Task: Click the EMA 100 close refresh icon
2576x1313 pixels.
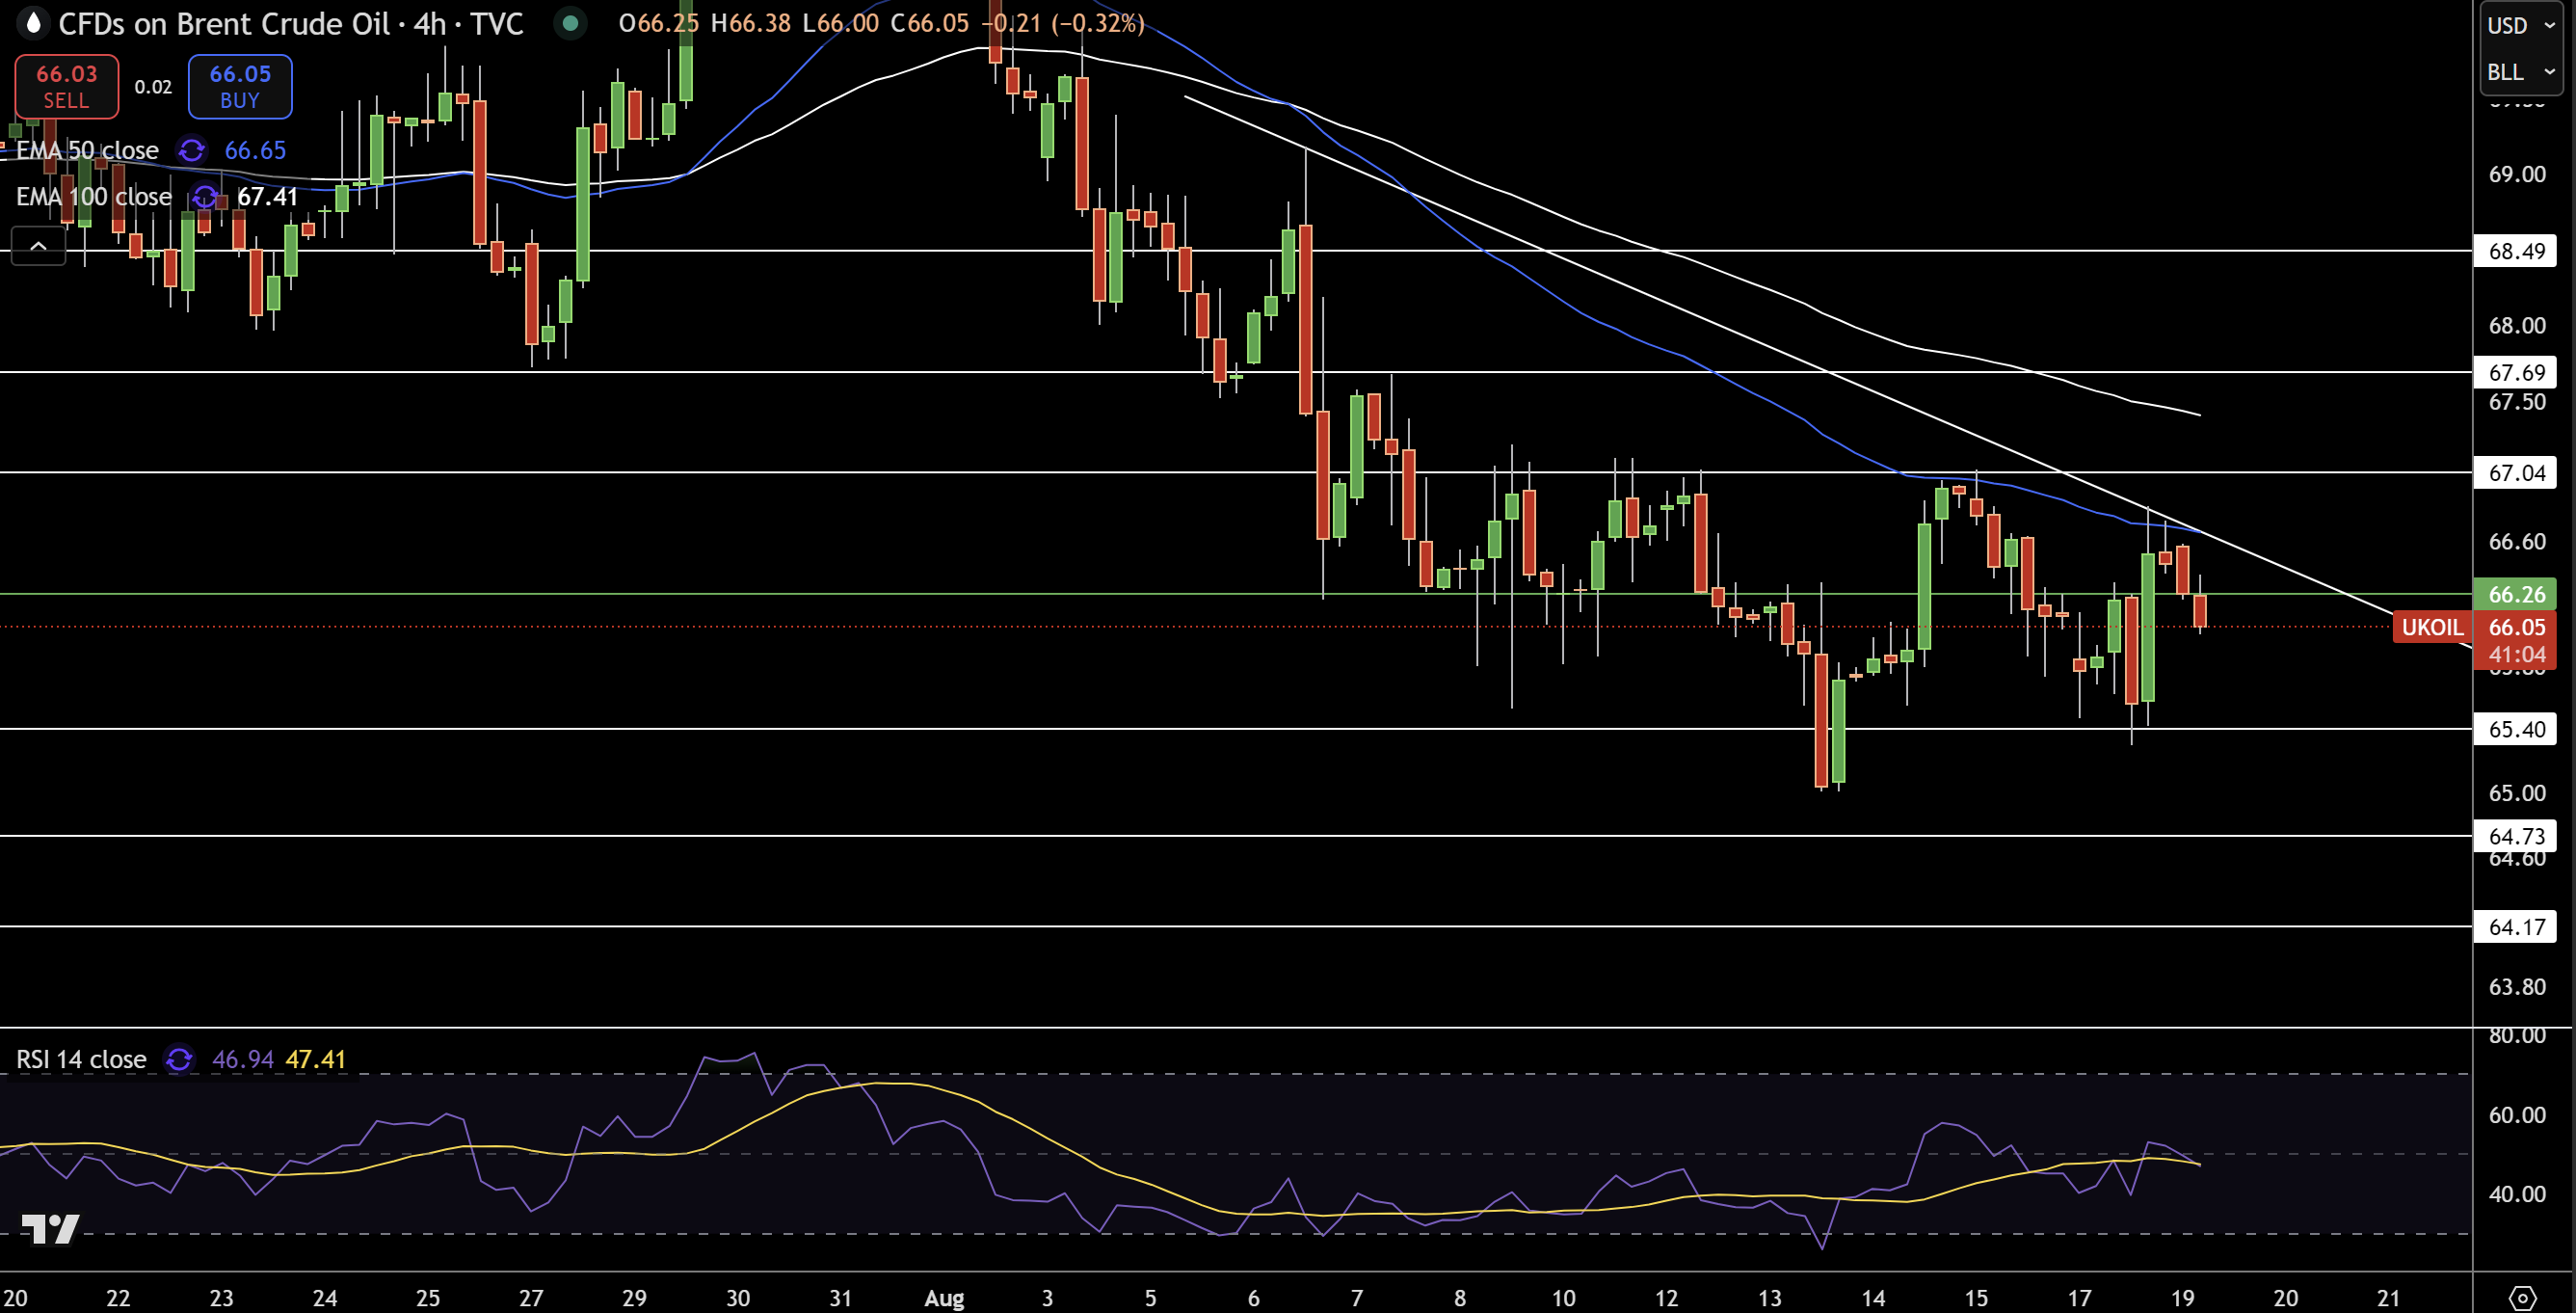Action: pos(204,197)
